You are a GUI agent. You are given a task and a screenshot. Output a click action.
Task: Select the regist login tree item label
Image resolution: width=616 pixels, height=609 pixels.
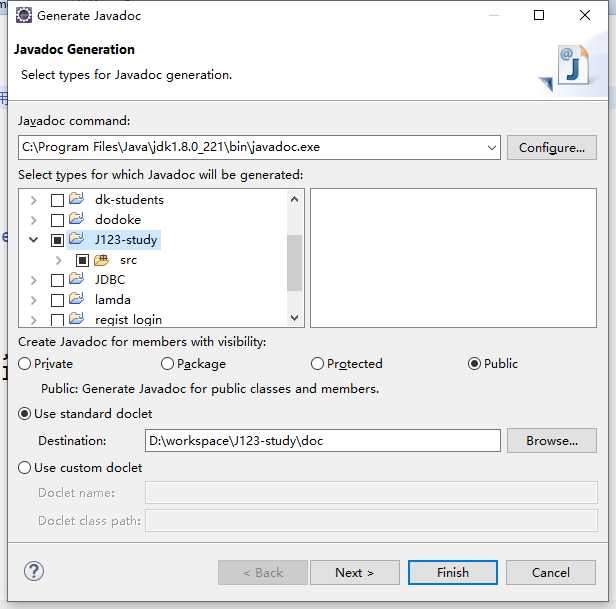click(128, 319)
